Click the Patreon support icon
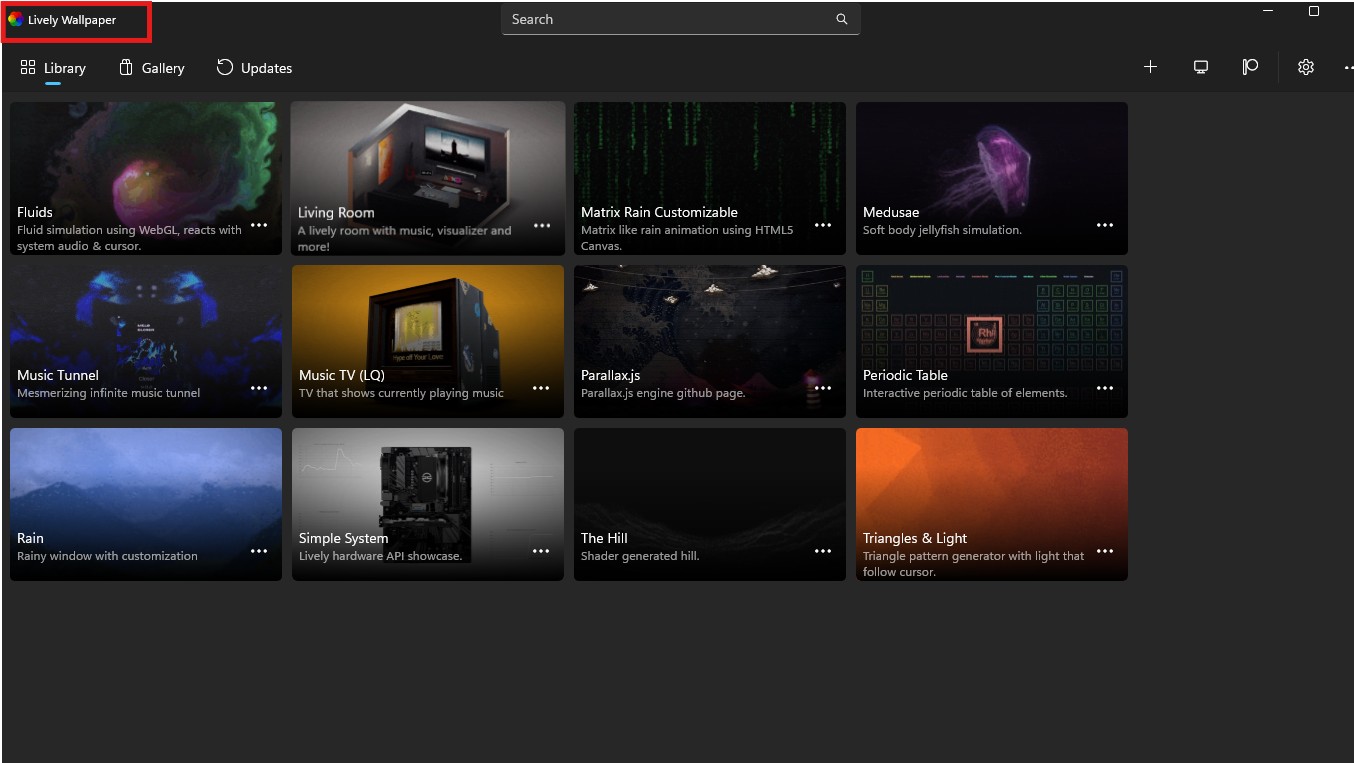The width and height of the screenshot is (1354, 763). (1250, 67)
